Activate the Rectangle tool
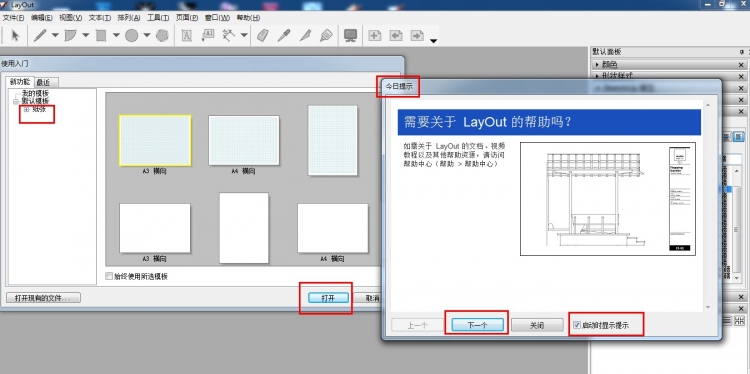The height and width of the screenshot is (374, 750). (101, 35)
